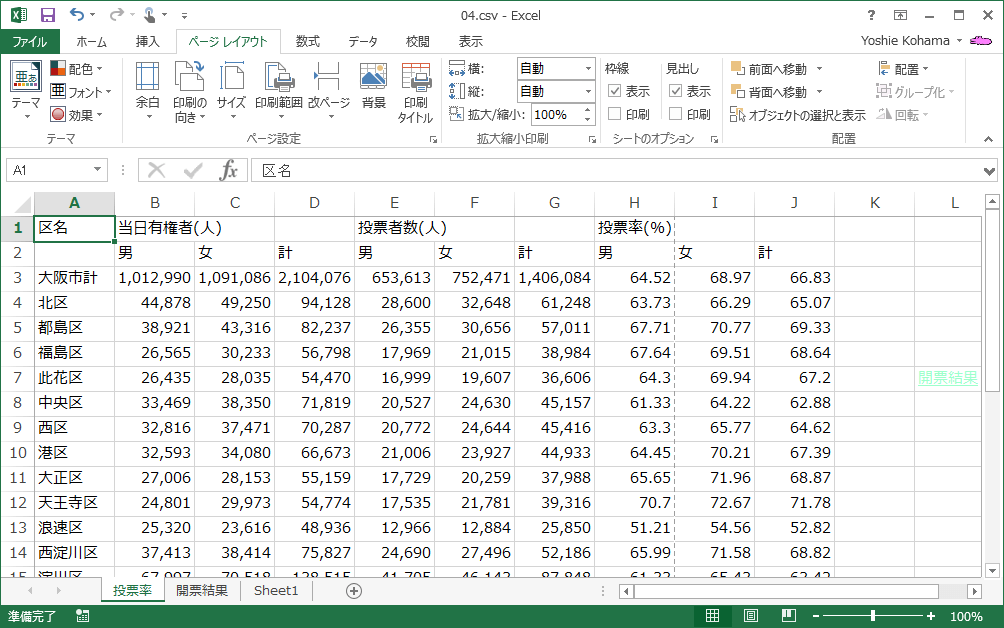Expand the formula bar chevron
1004x628 pixels.
[x=990, y=171]
